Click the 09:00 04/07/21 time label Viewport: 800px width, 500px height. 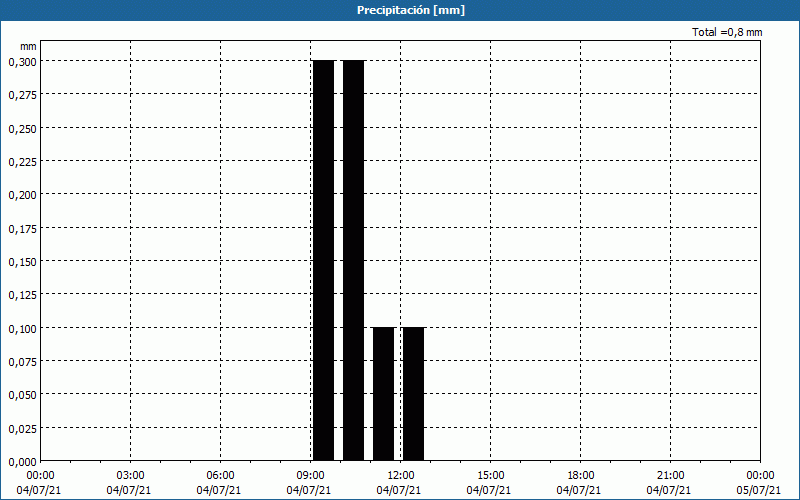tap(309, 483)
